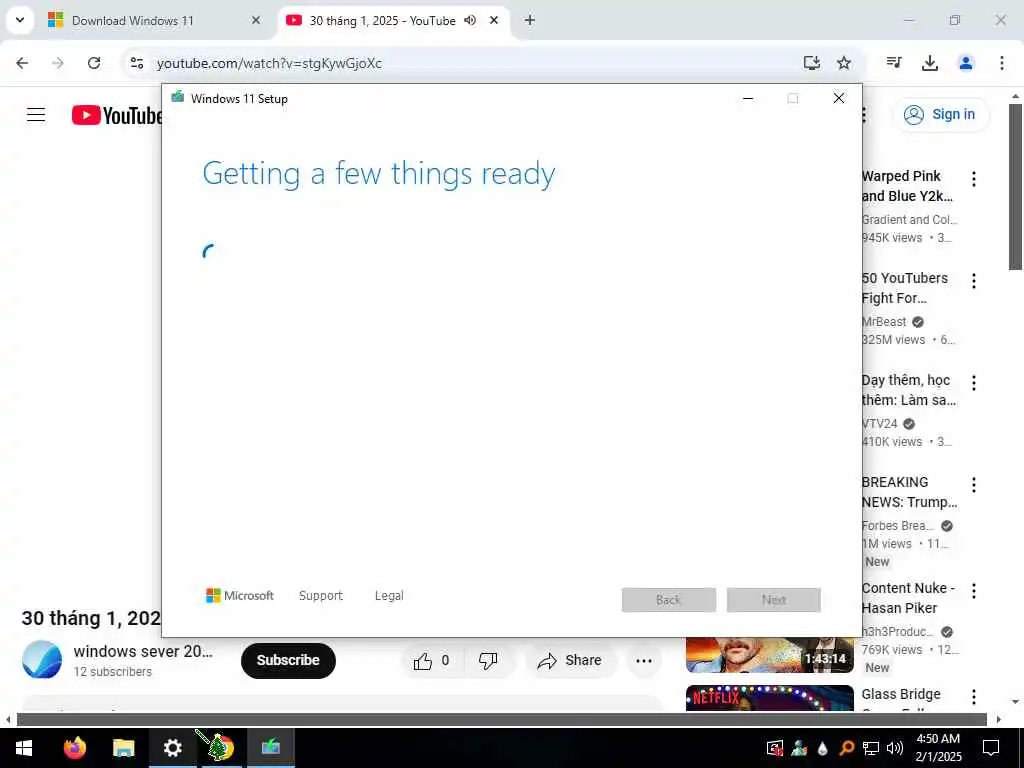The width and height of the screenshot is (1024, 768).
Task: Open options for Glass Bridge video
Action: 974,697
